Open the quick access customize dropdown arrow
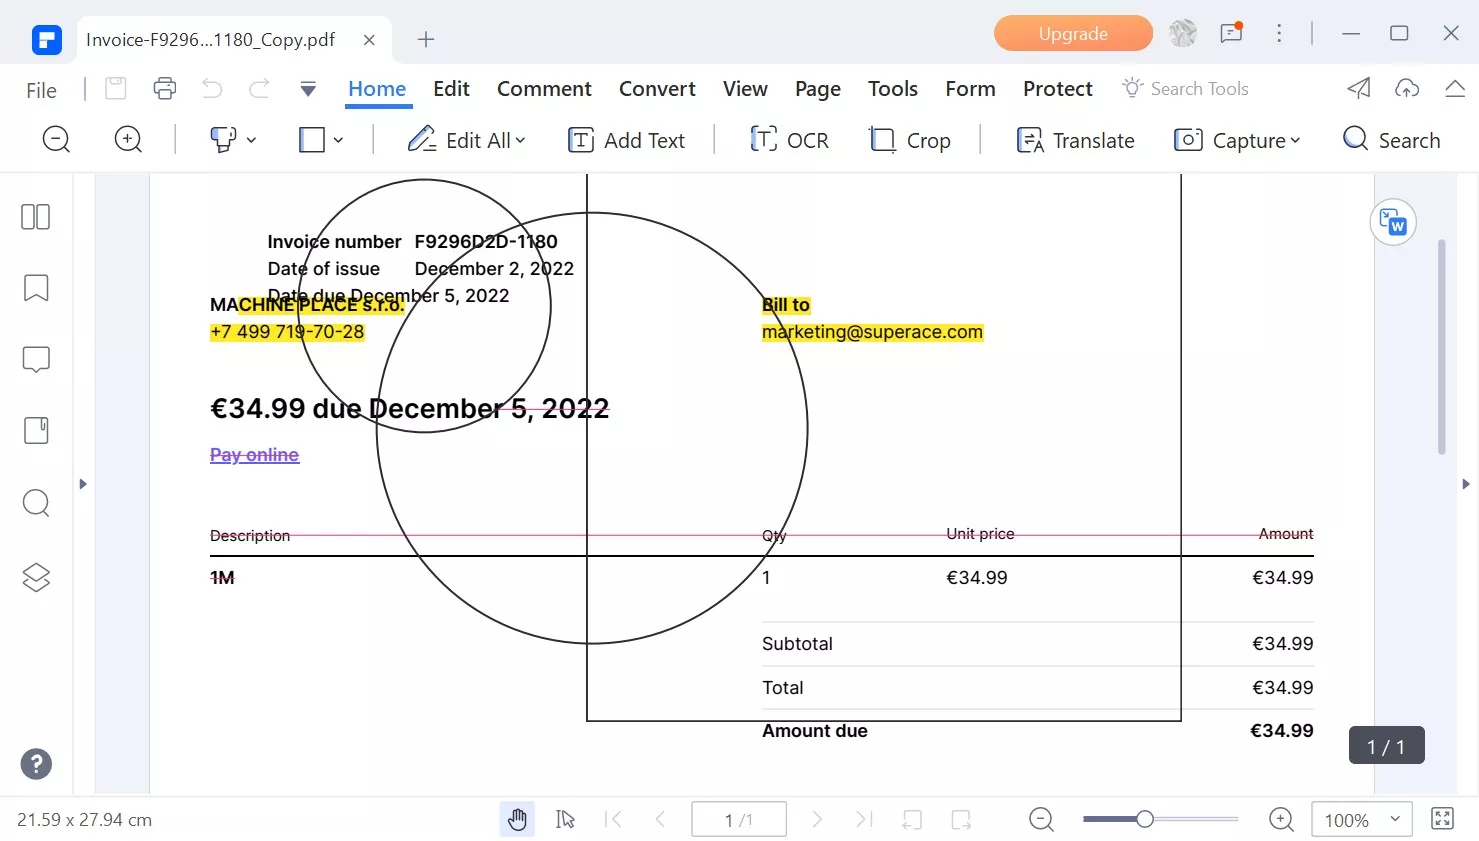Screen dimensions: 1479x841 [308, 90]
